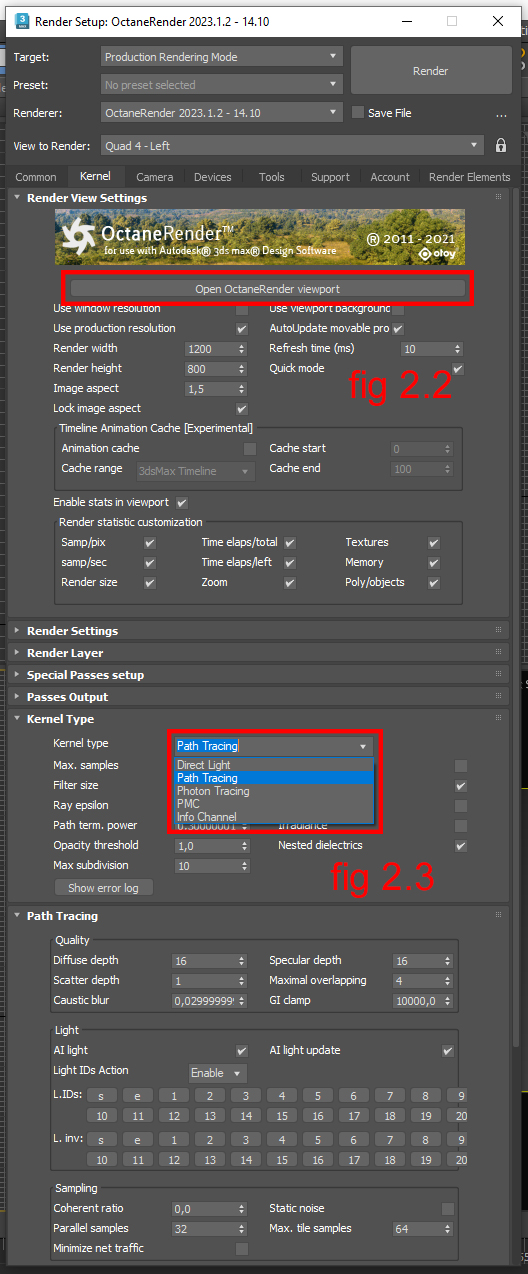Click the Diffuse depth value field

(x=203, y=961)
